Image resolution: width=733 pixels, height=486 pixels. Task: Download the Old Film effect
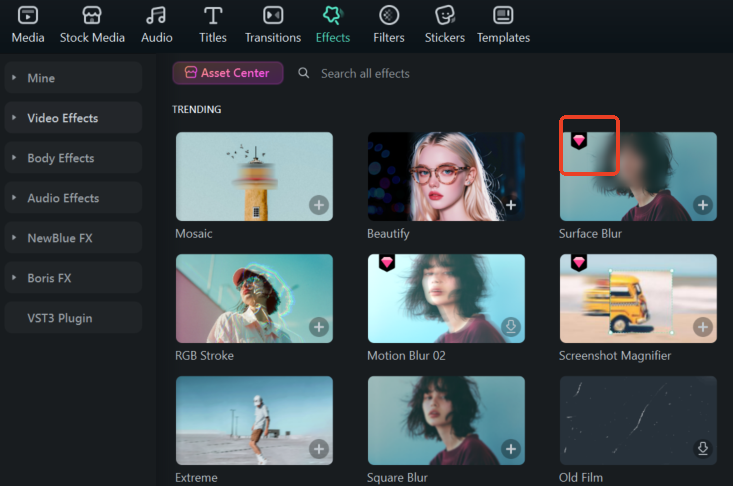[x=702, y=448]
